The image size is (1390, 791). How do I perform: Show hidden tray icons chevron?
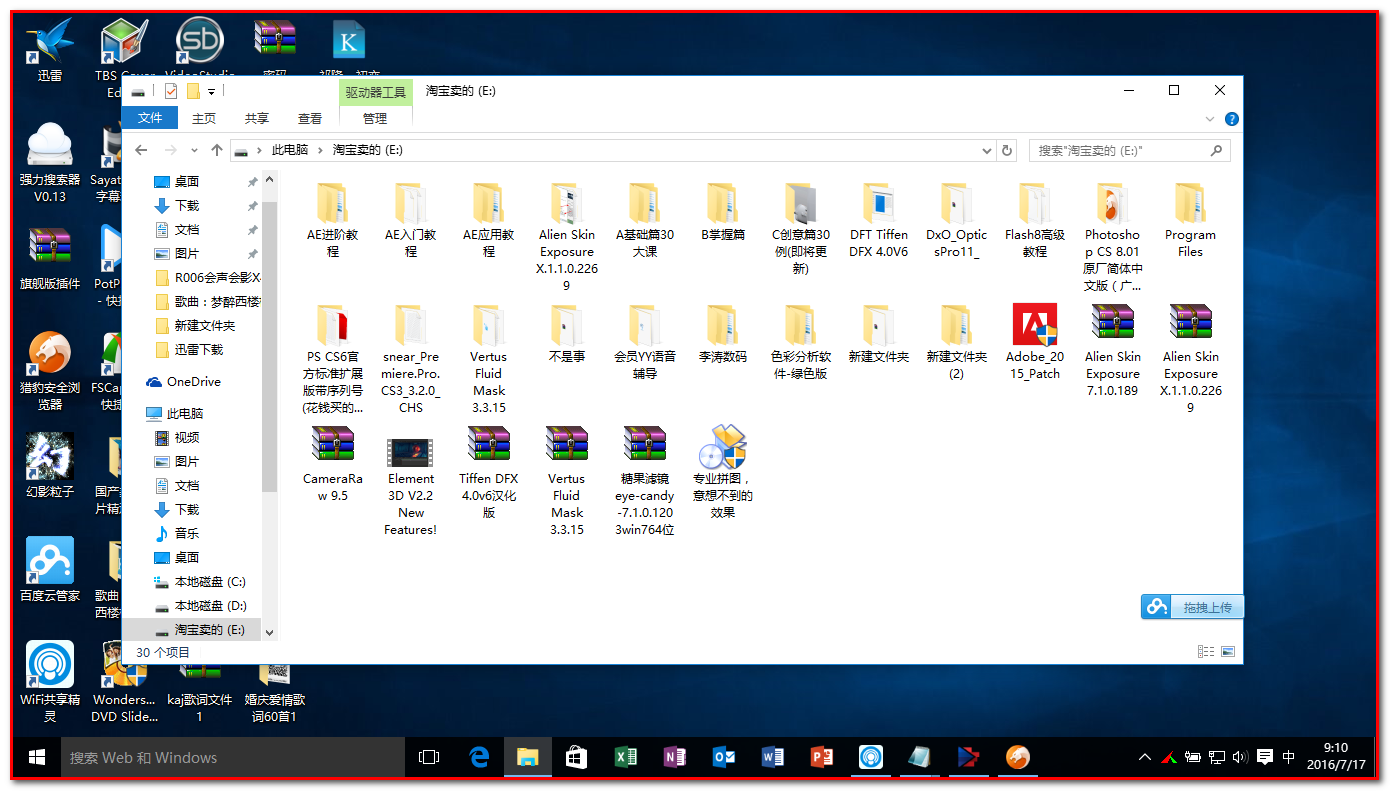click(1144, 758)
